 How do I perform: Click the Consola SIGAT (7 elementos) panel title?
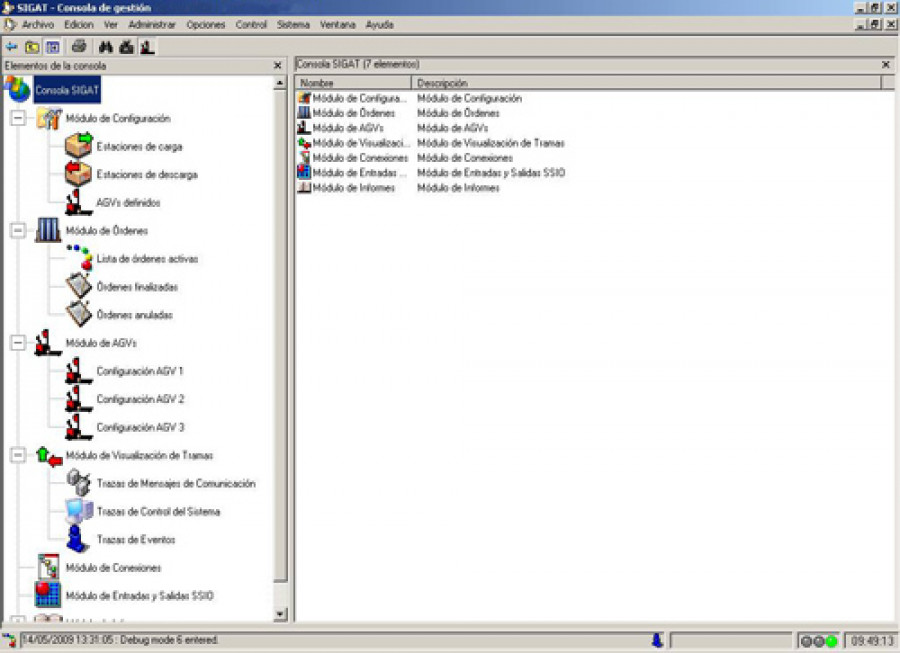tap(358, 64)
